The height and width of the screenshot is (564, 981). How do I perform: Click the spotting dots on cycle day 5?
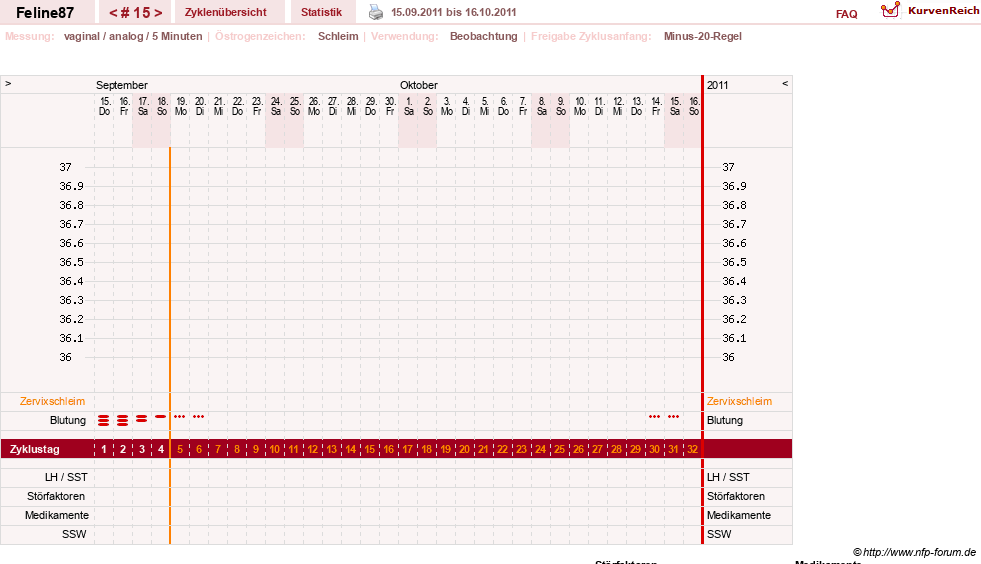coord(180,416)
